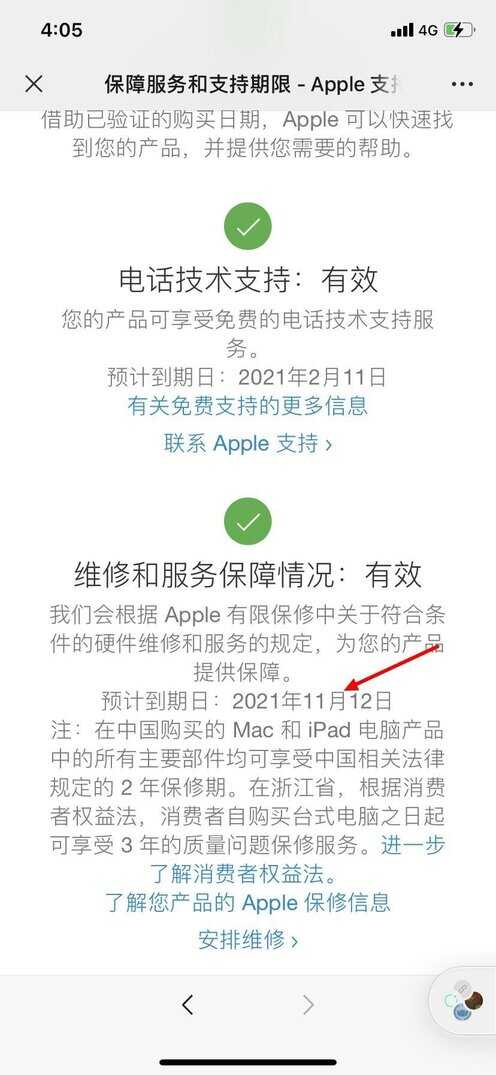Tap the browser back arrow
The height and width of the screenshot is (1075, 496).
tap(187, 1005)
